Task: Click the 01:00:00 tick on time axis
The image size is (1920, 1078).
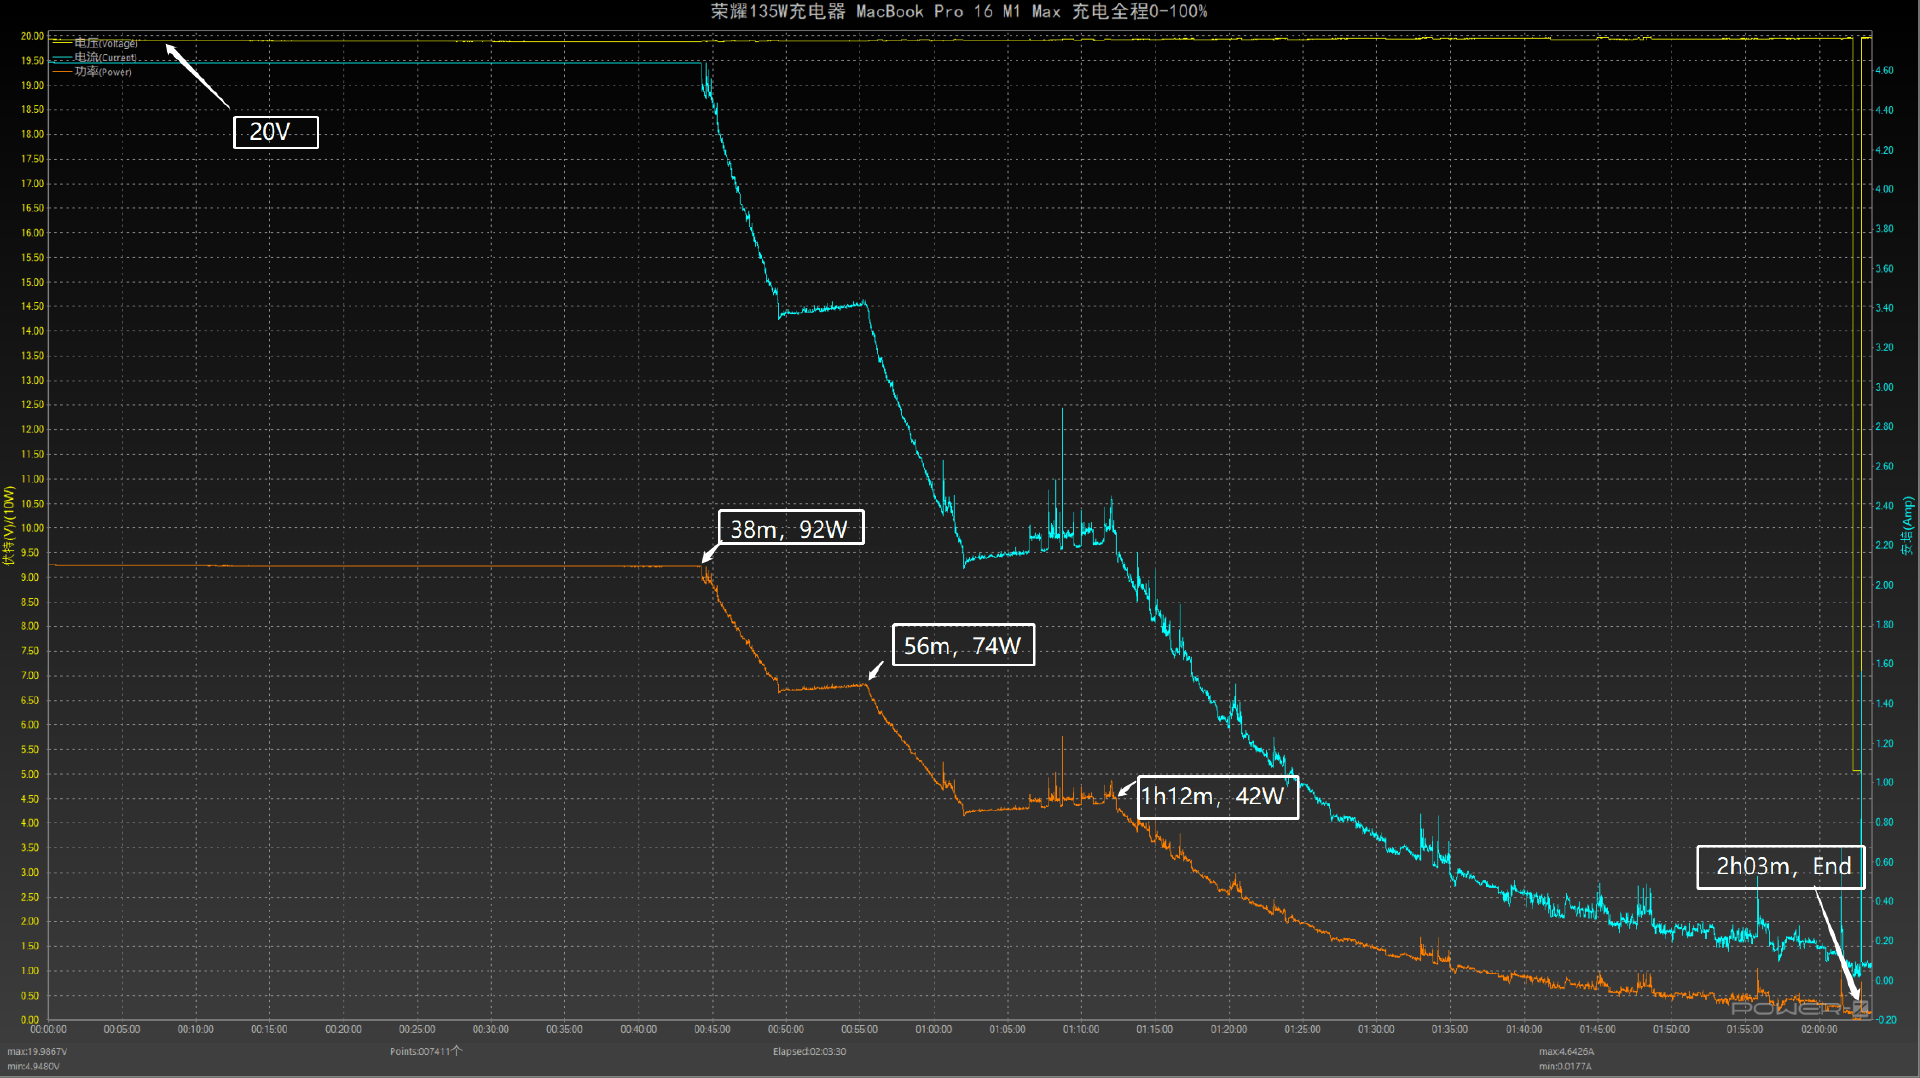Action: tap(933, 1029)
